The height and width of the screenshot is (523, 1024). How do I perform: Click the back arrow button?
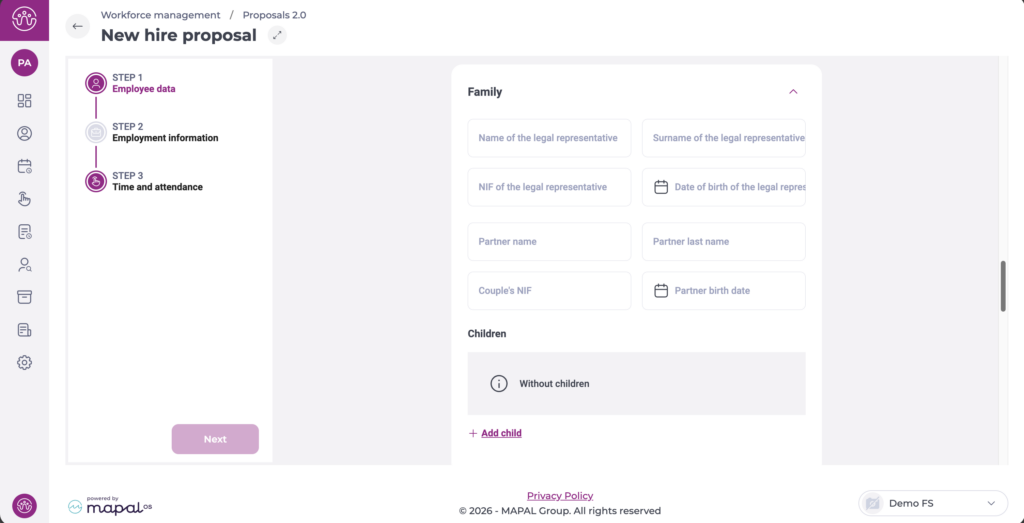pyautogui.click(x=78, y=26)
